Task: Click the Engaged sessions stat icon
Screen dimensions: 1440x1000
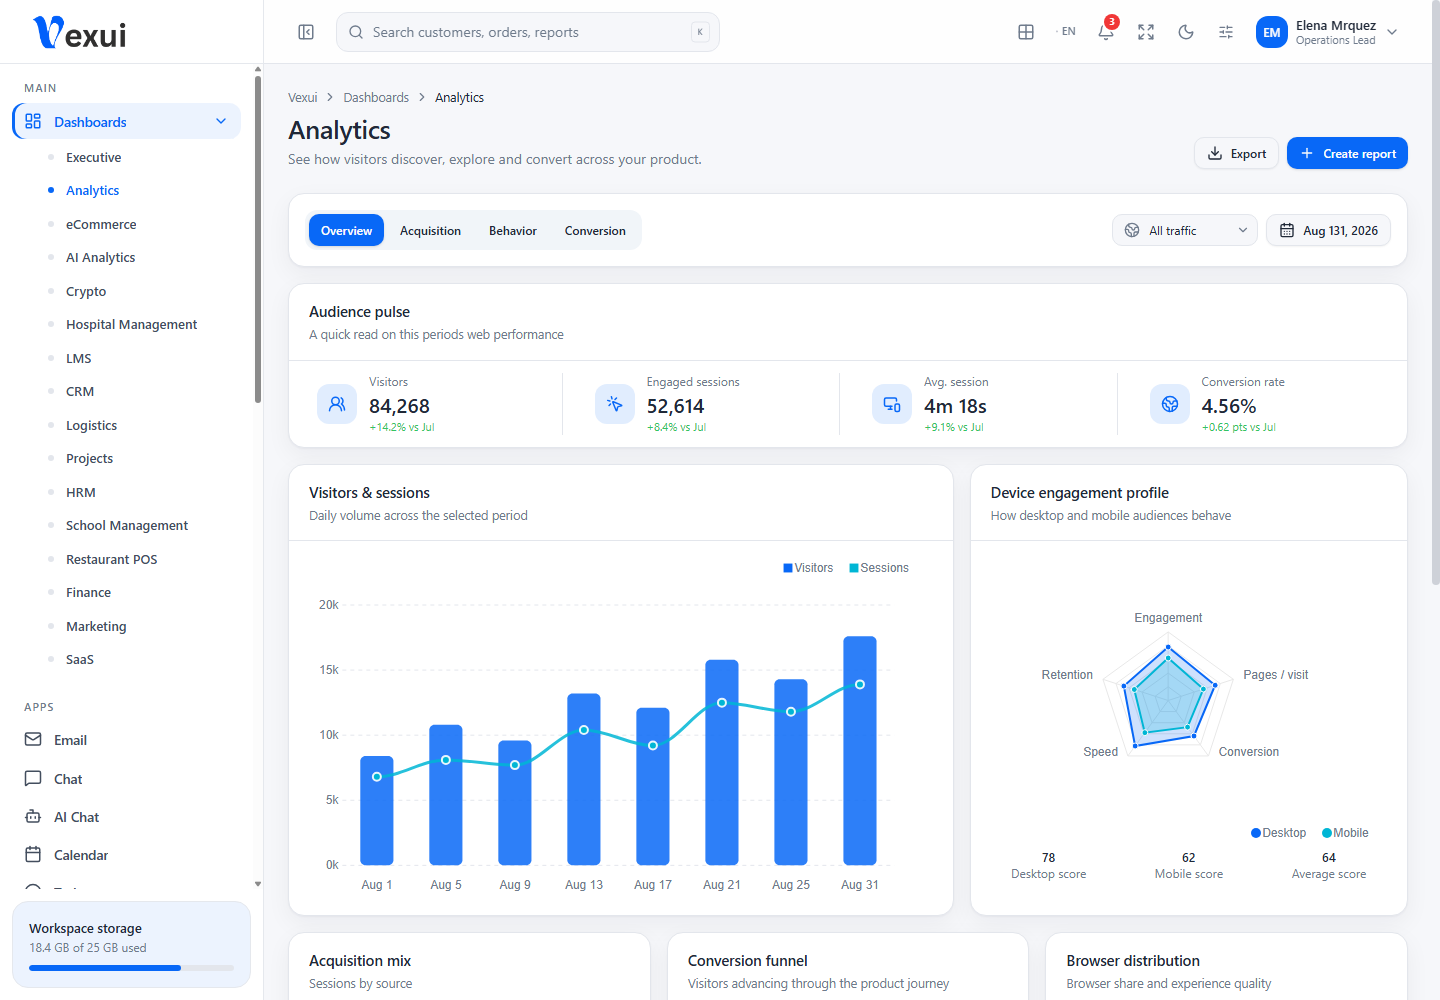Action: [615, 404]
